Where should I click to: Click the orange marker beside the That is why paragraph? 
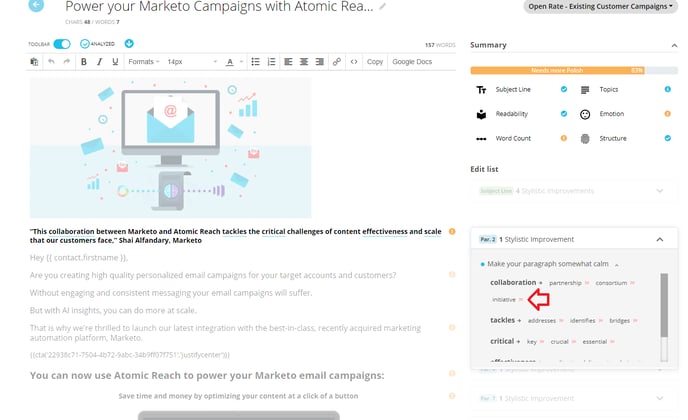(x=452, y=327)
